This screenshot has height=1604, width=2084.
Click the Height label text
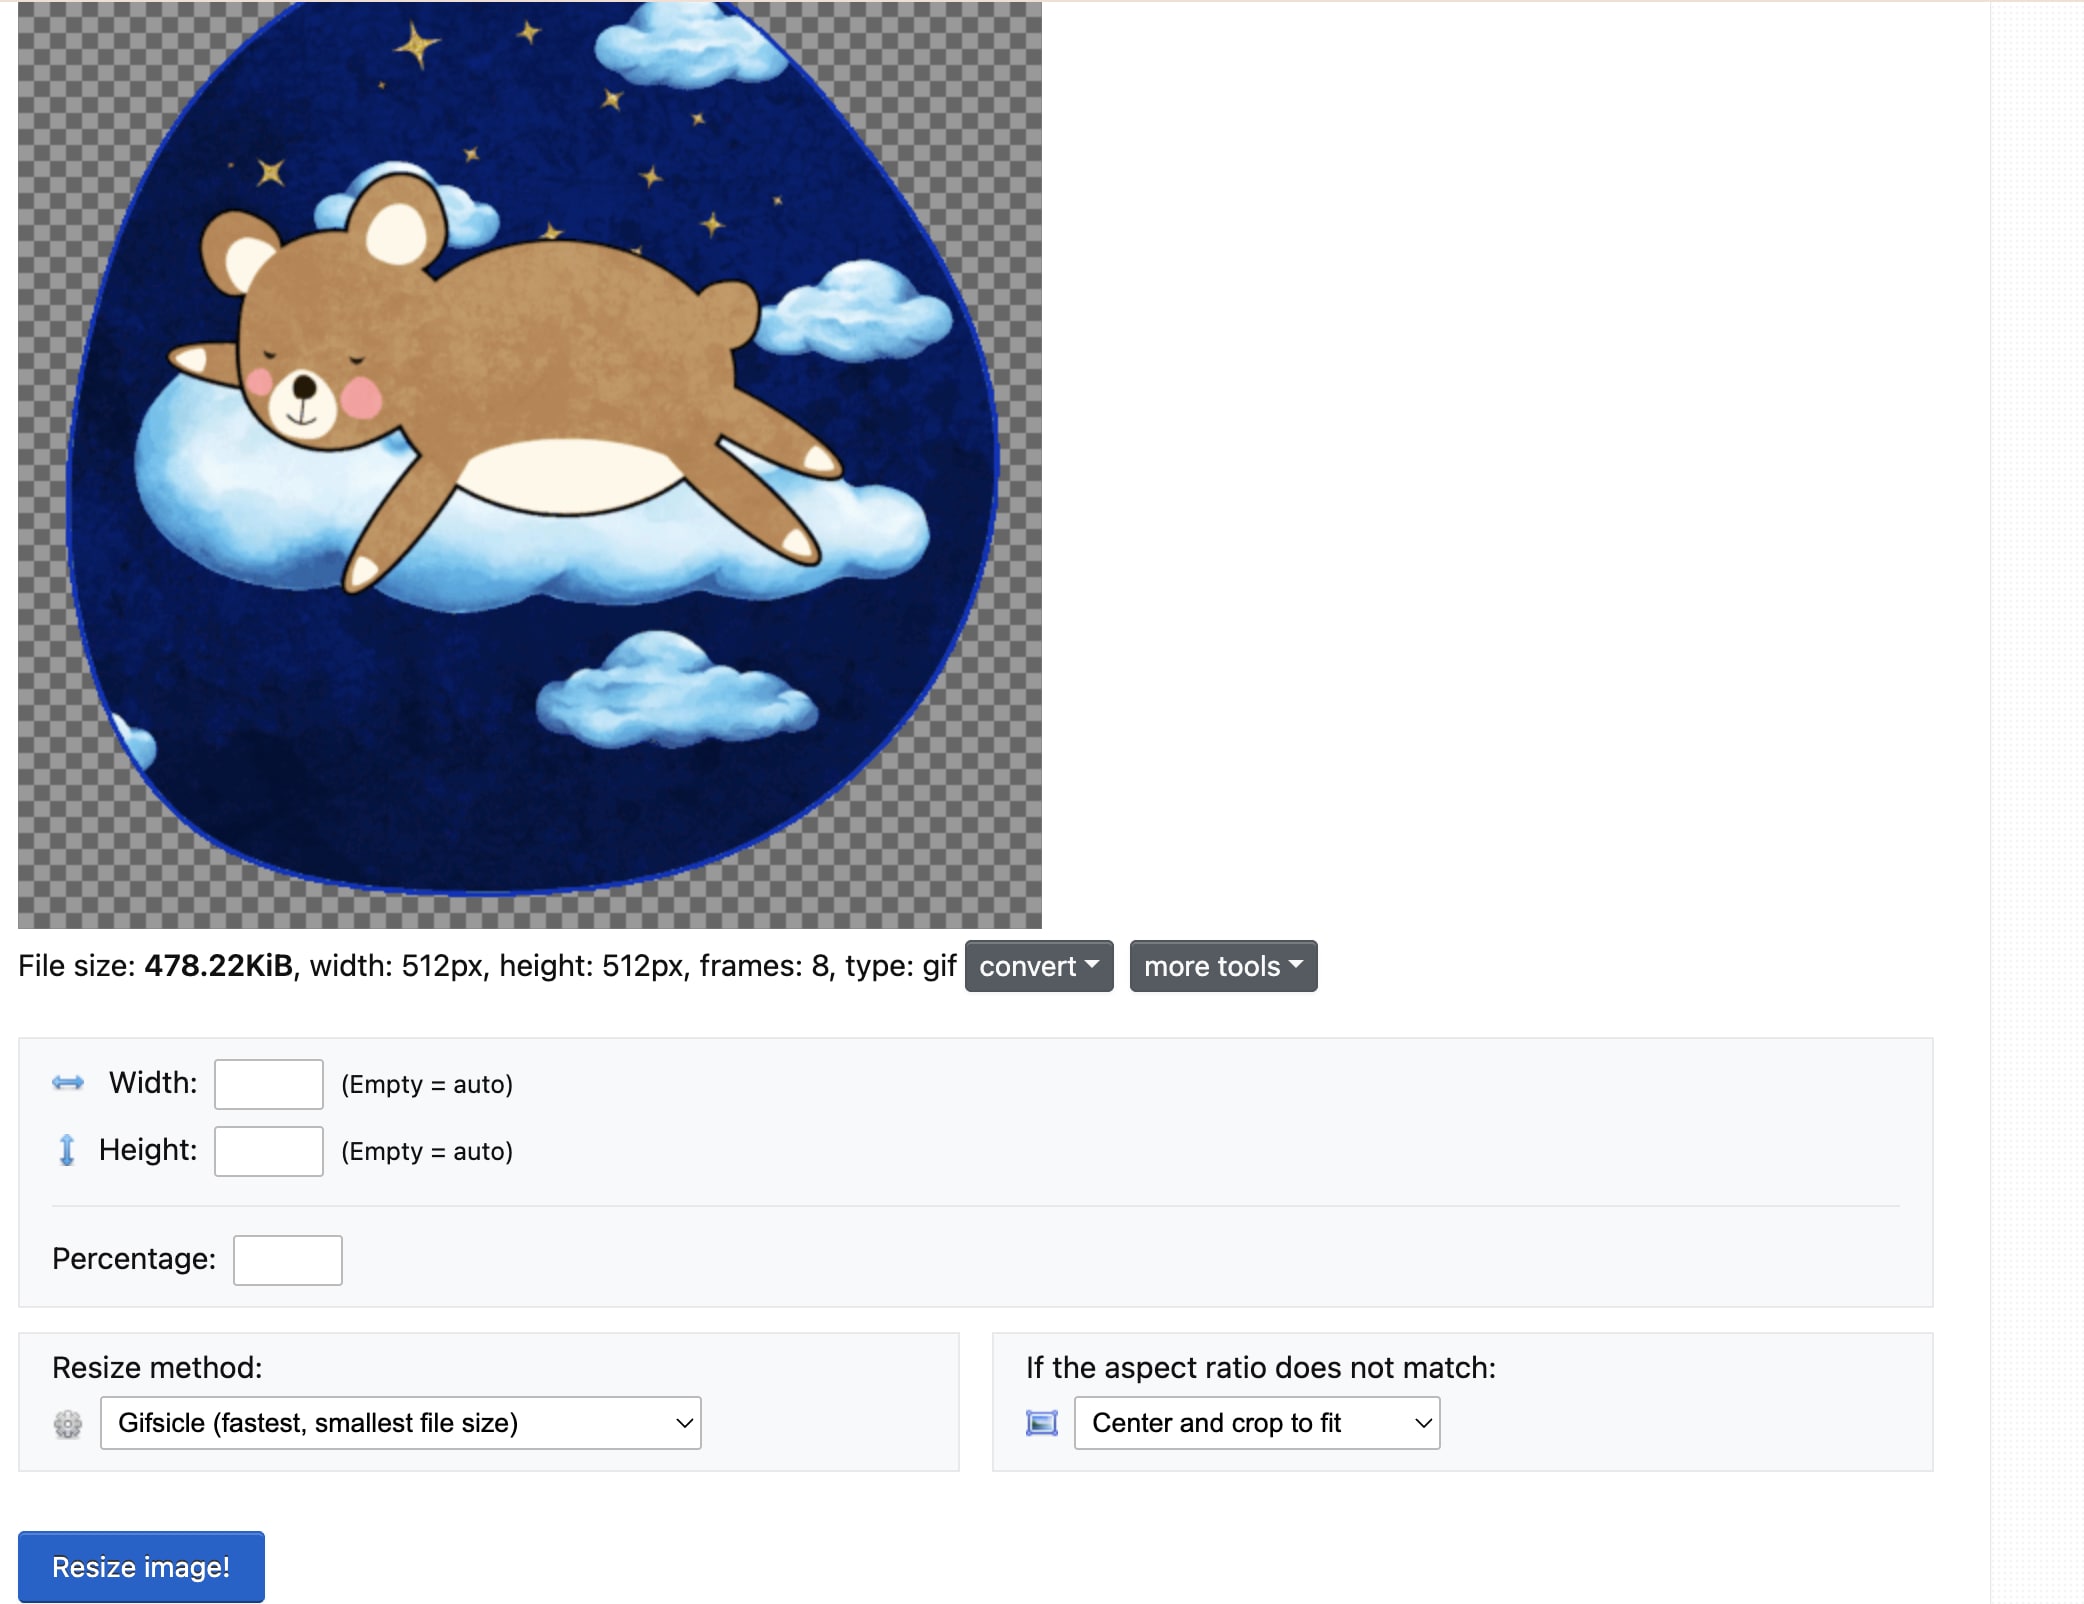[148, 1150]
